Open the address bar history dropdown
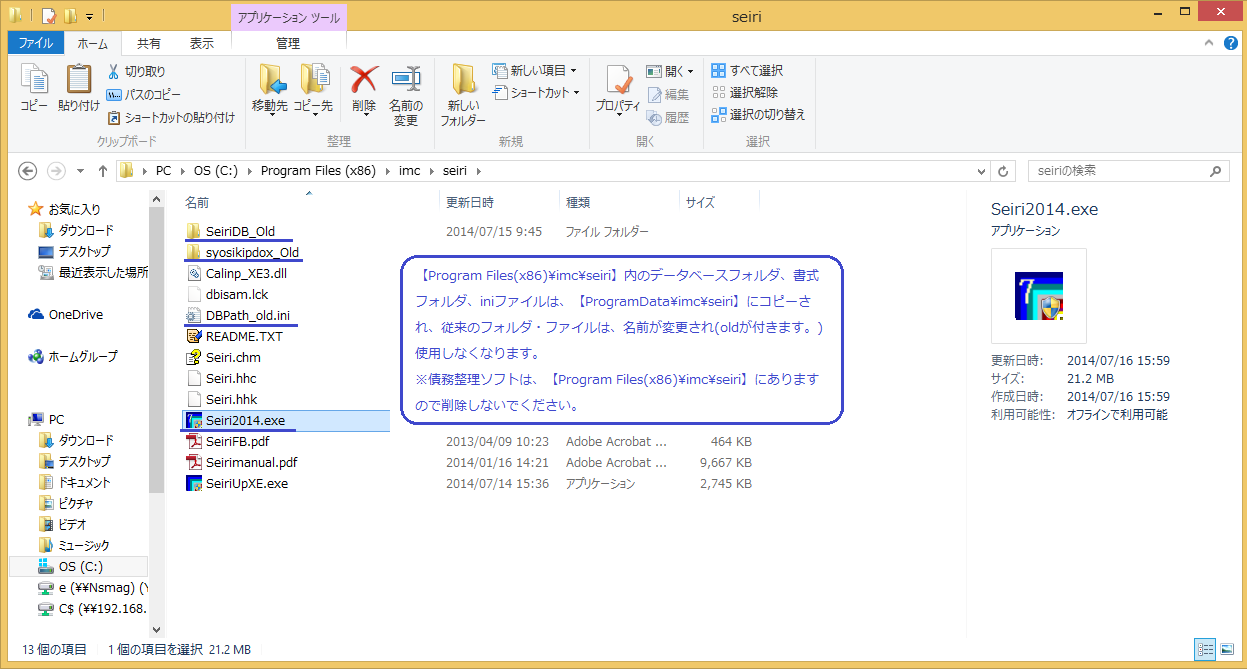 pos(981,170)
